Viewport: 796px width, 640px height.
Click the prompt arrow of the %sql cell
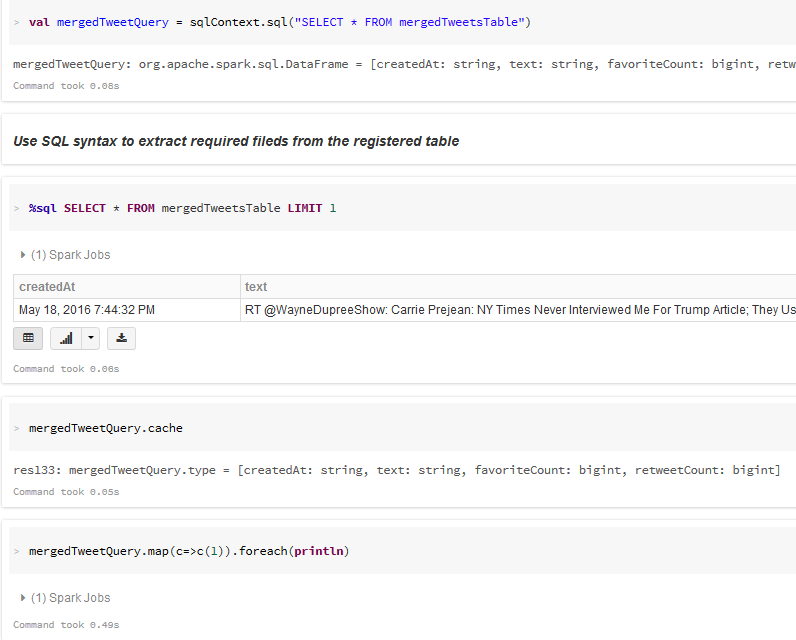pos(17,209)
